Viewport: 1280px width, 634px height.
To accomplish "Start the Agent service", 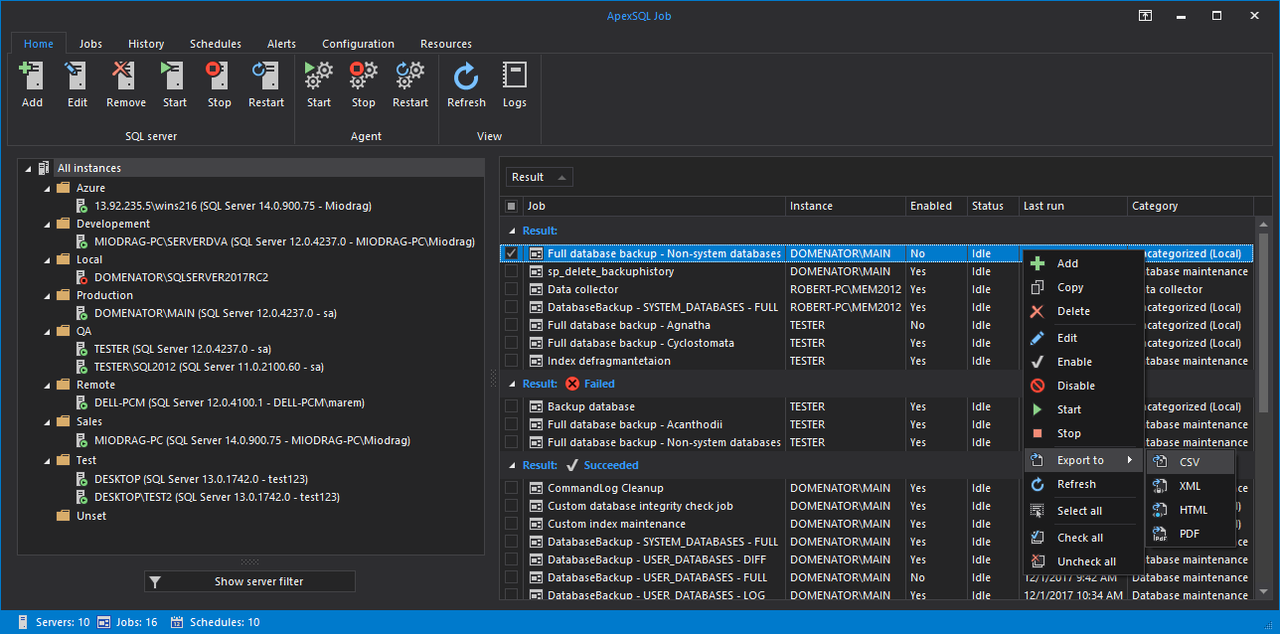I will coord(319,76).
